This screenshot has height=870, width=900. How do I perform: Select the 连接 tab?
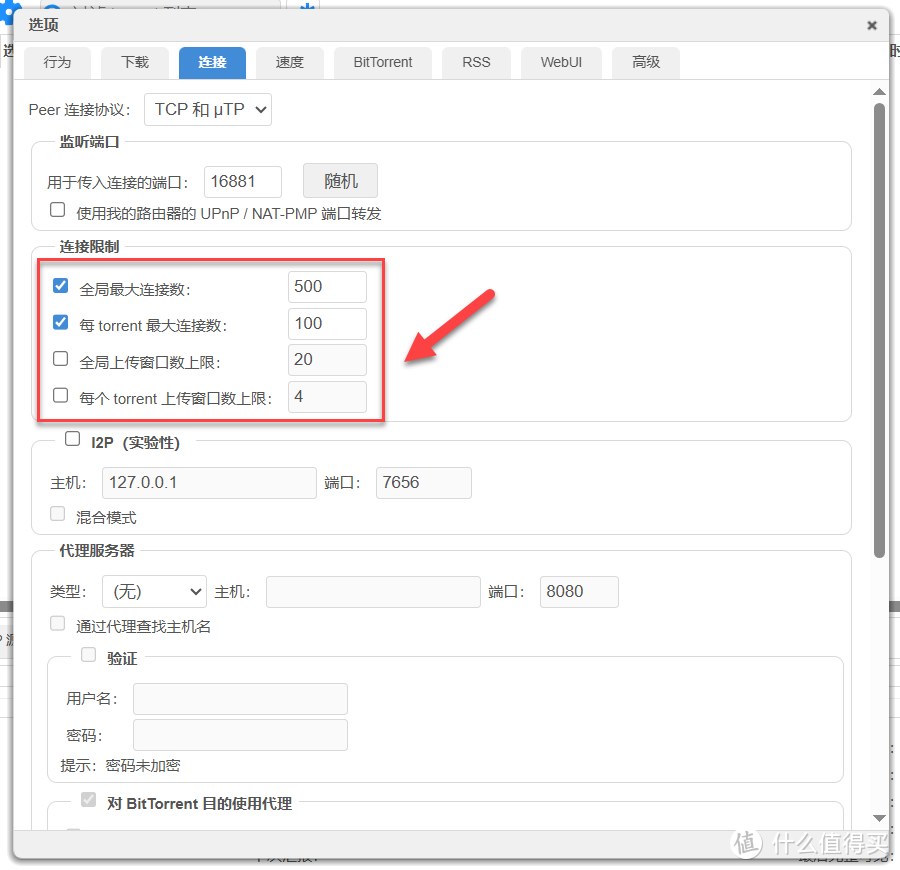(212, 63)
